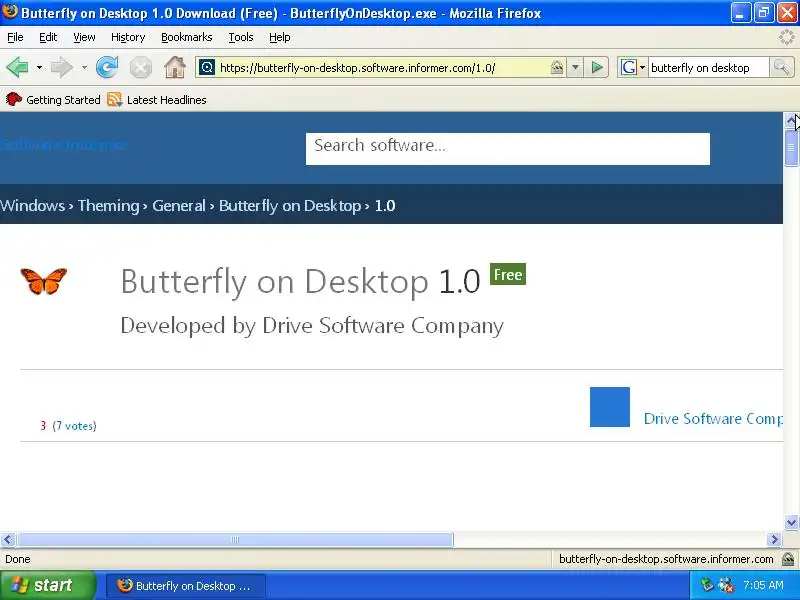
Task: Click the Firefox title bar icon
Action: (9, 11)
